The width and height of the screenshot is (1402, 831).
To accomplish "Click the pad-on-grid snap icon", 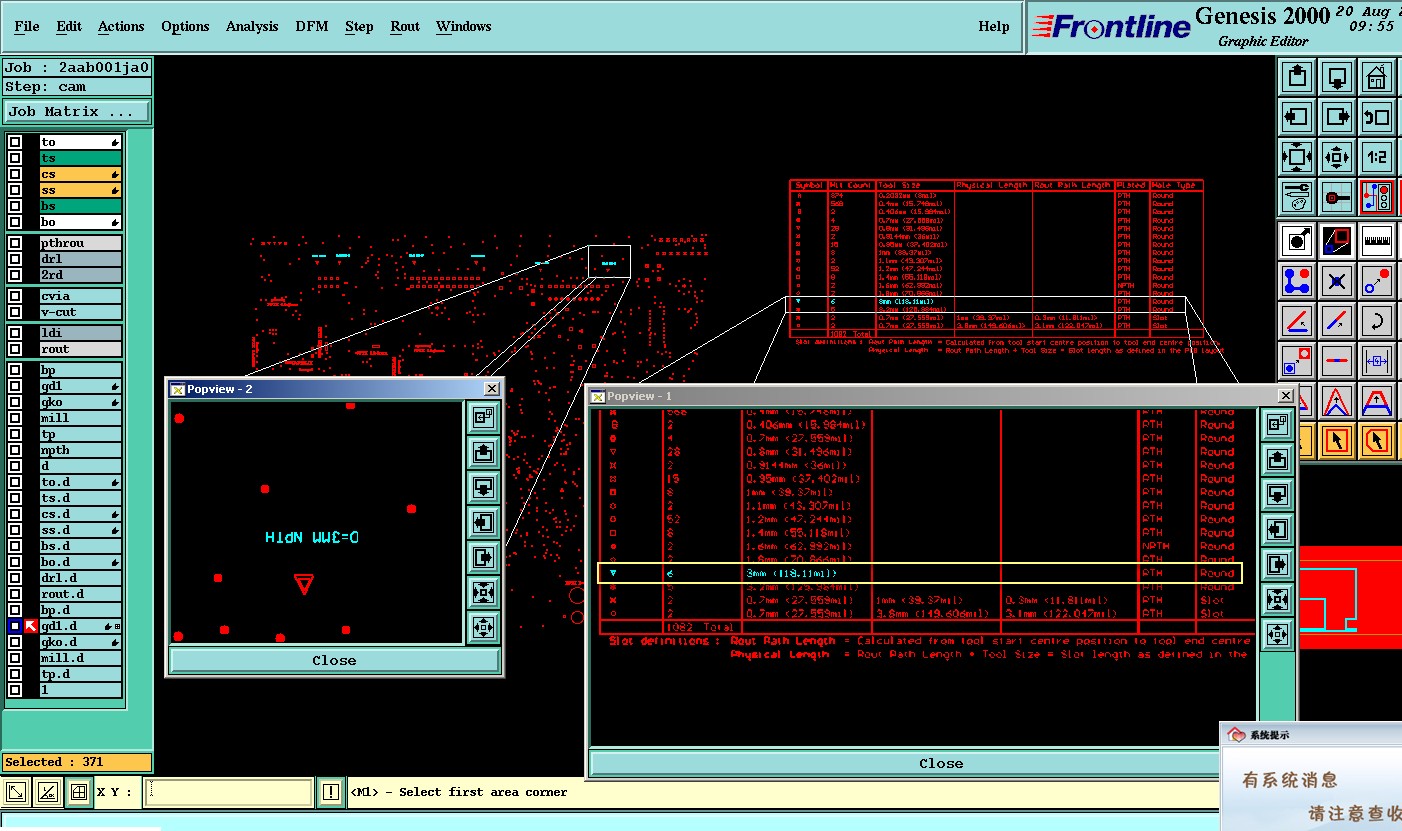I will point(1337,197).
